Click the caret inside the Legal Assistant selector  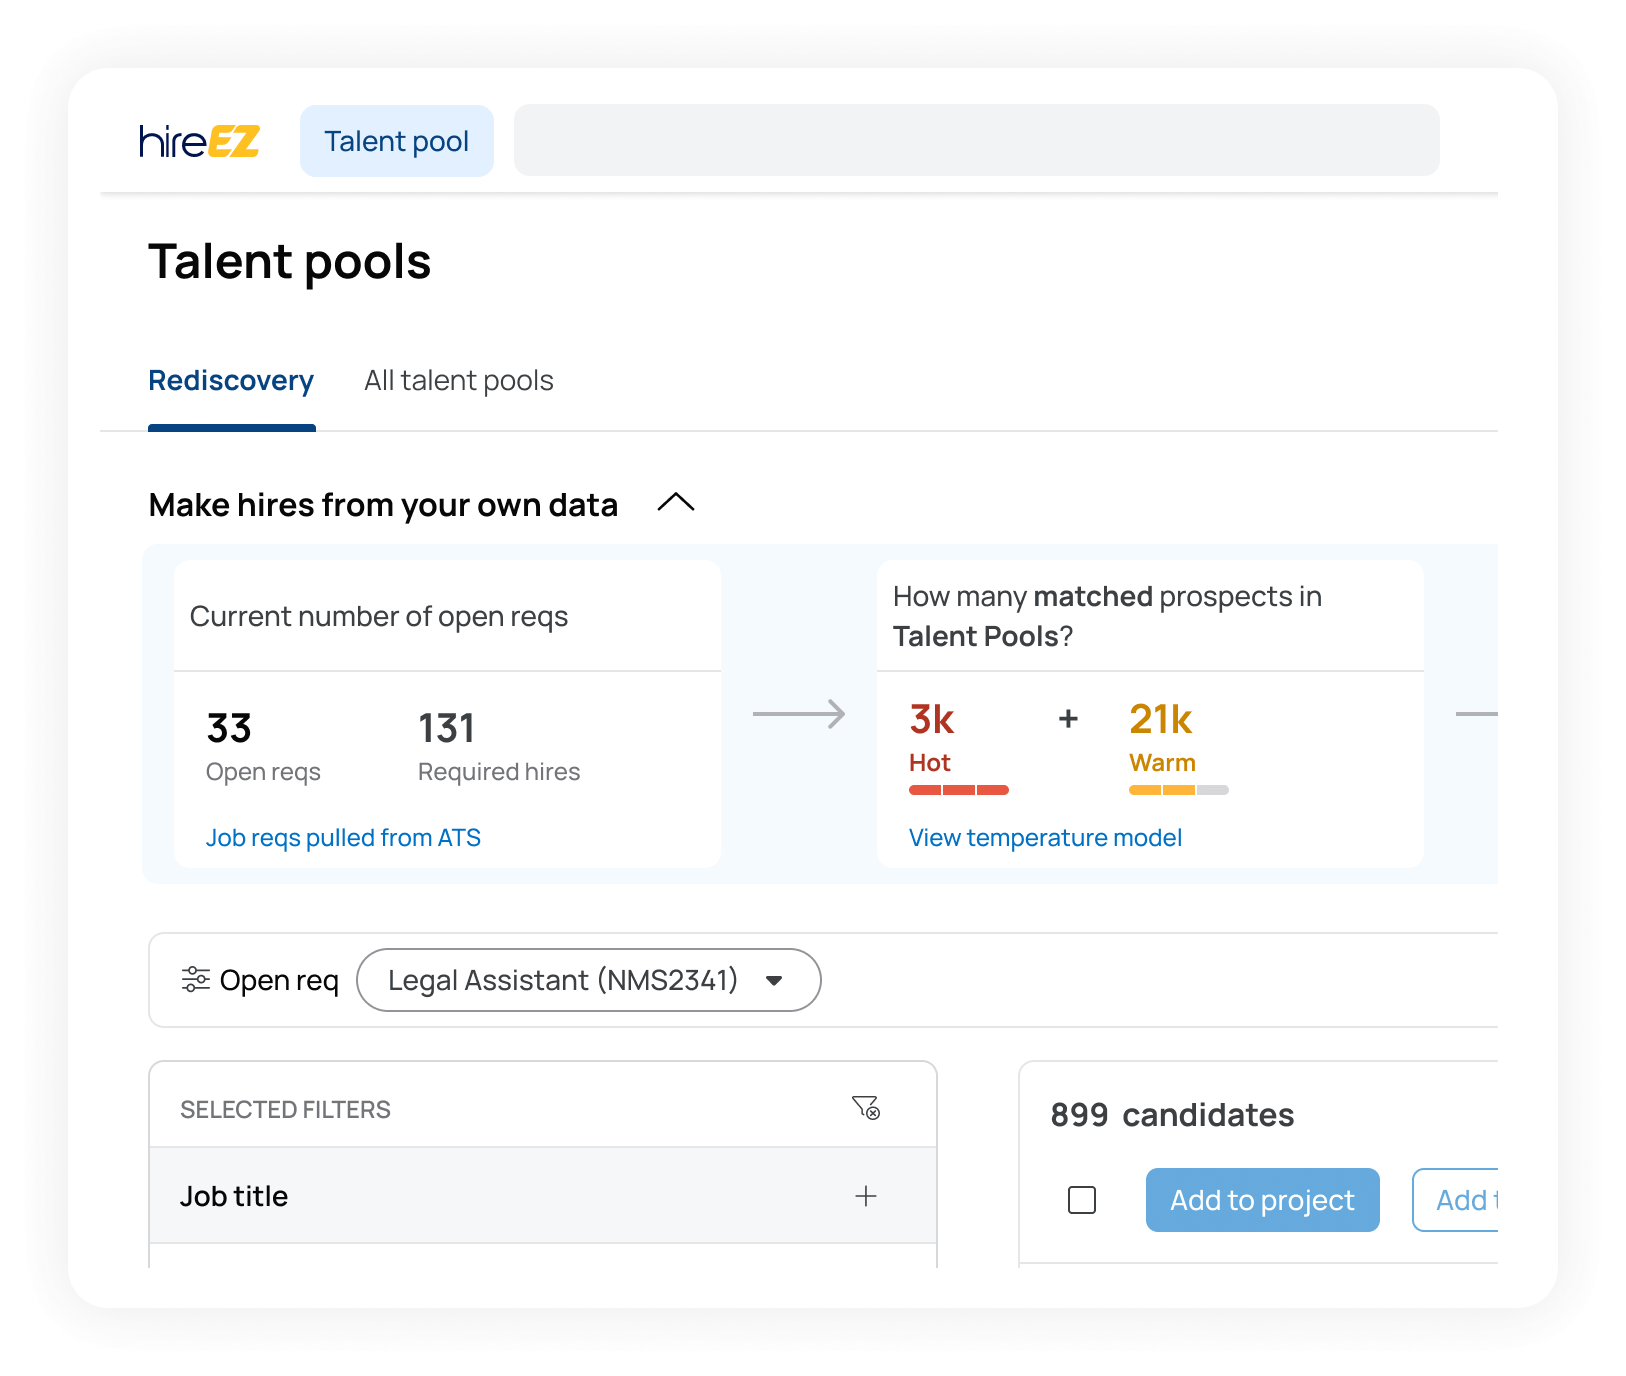[774, 980]
